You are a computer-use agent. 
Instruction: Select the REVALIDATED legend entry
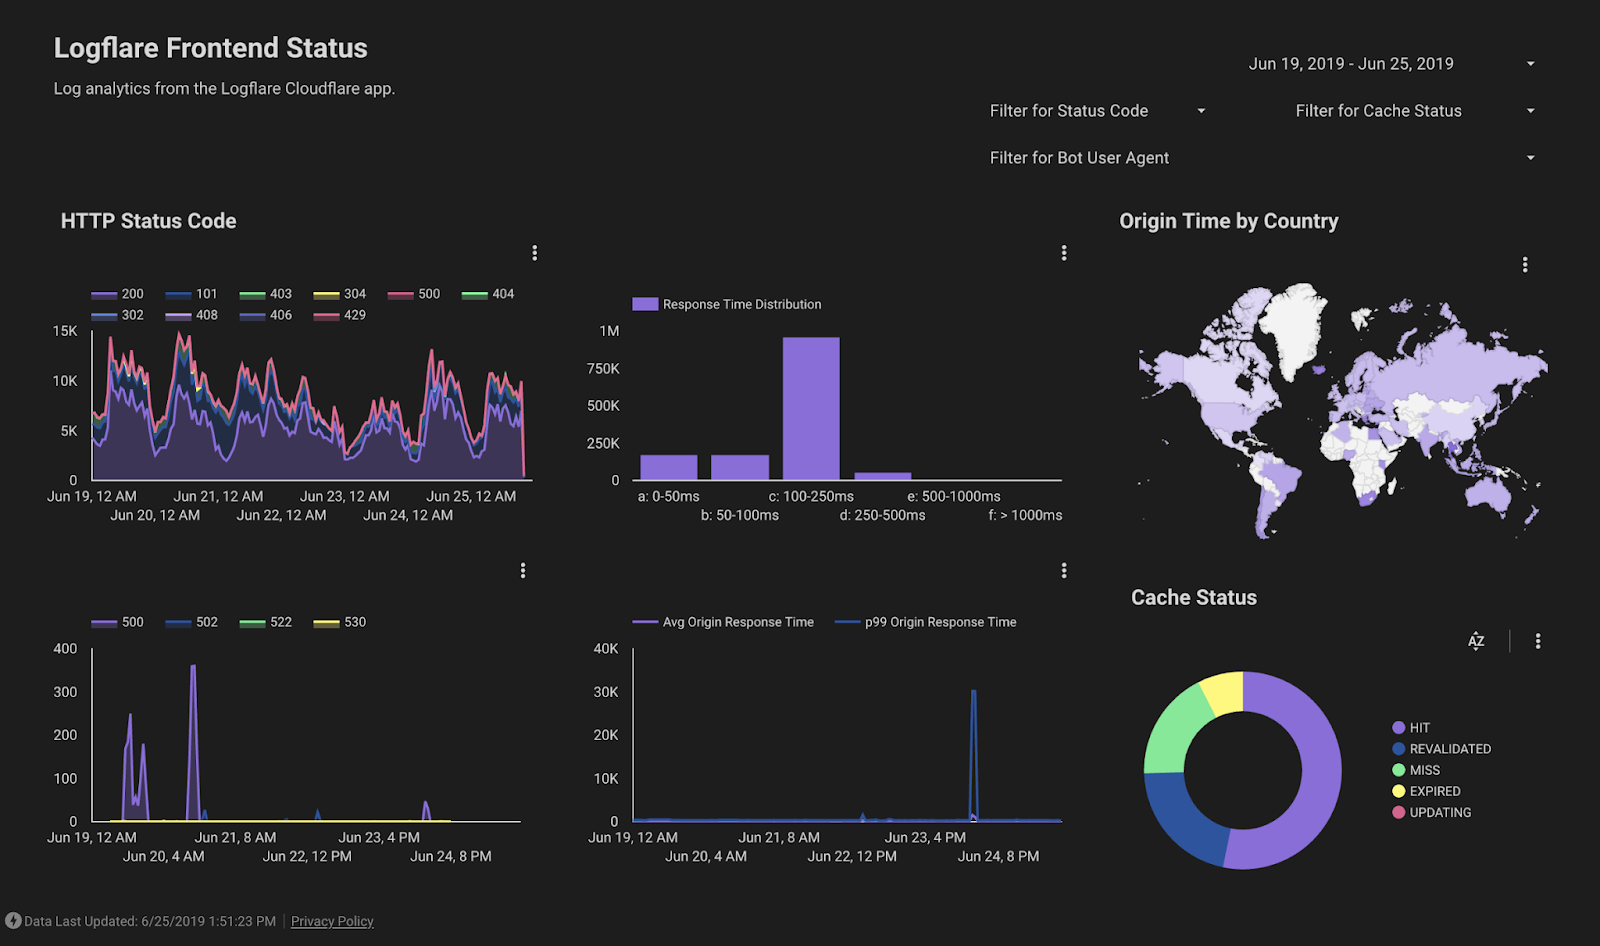coord(1442,749)
